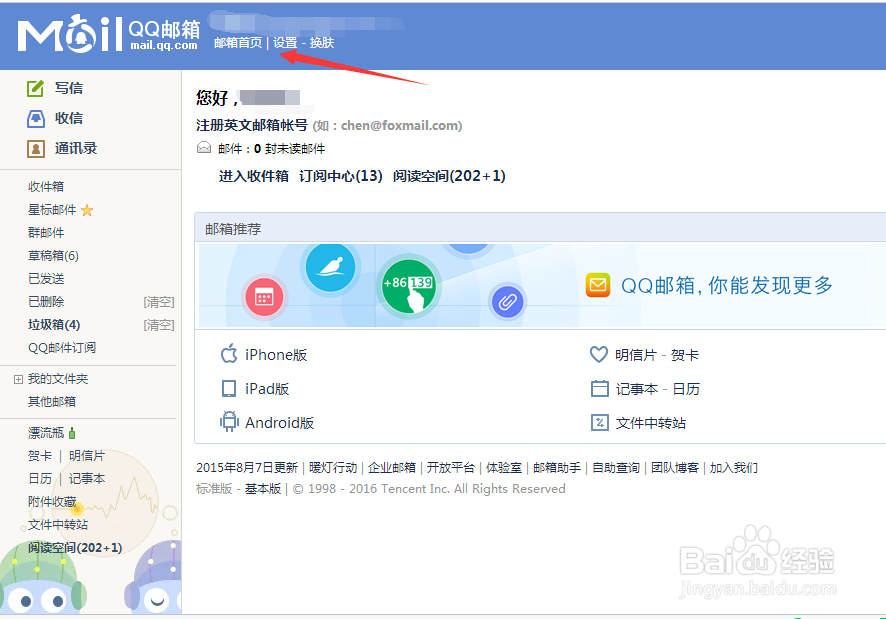Screen dimensions: 886x619
Task: Open 文件中转站 in the sidebar
Action: coord(58,525)
